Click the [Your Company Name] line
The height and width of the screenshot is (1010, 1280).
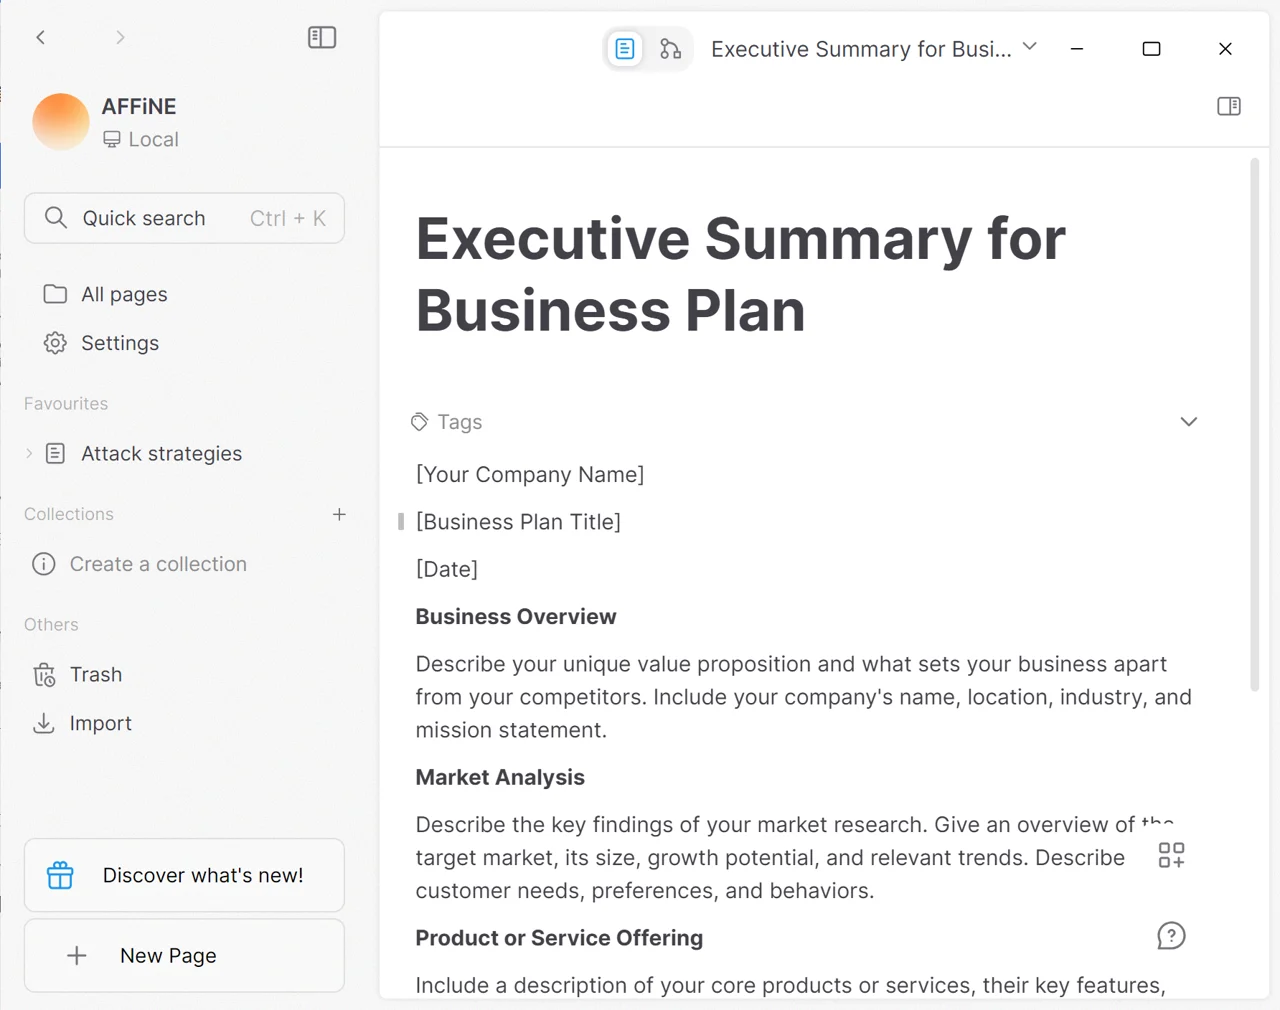(x=530, y=474)
